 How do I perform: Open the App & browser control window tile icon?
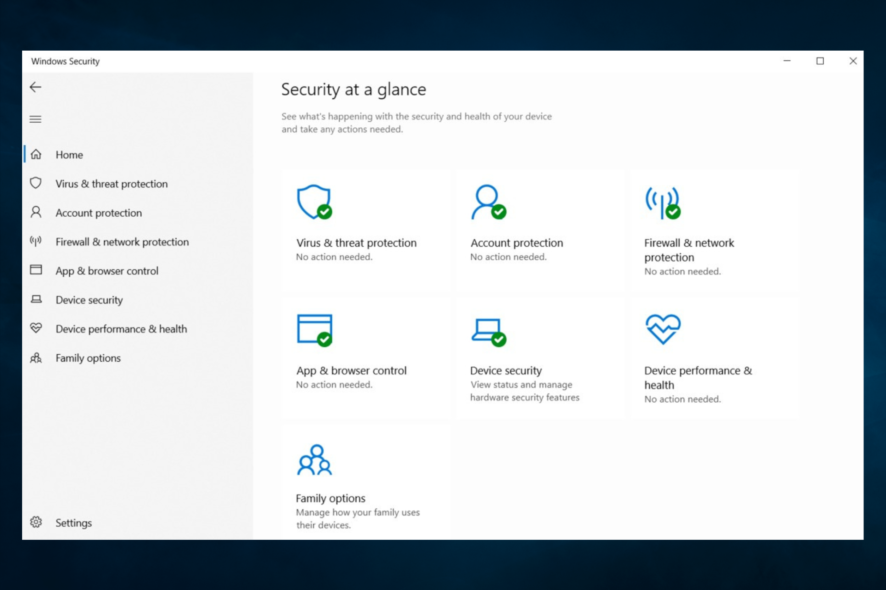(x=314, y=329)
